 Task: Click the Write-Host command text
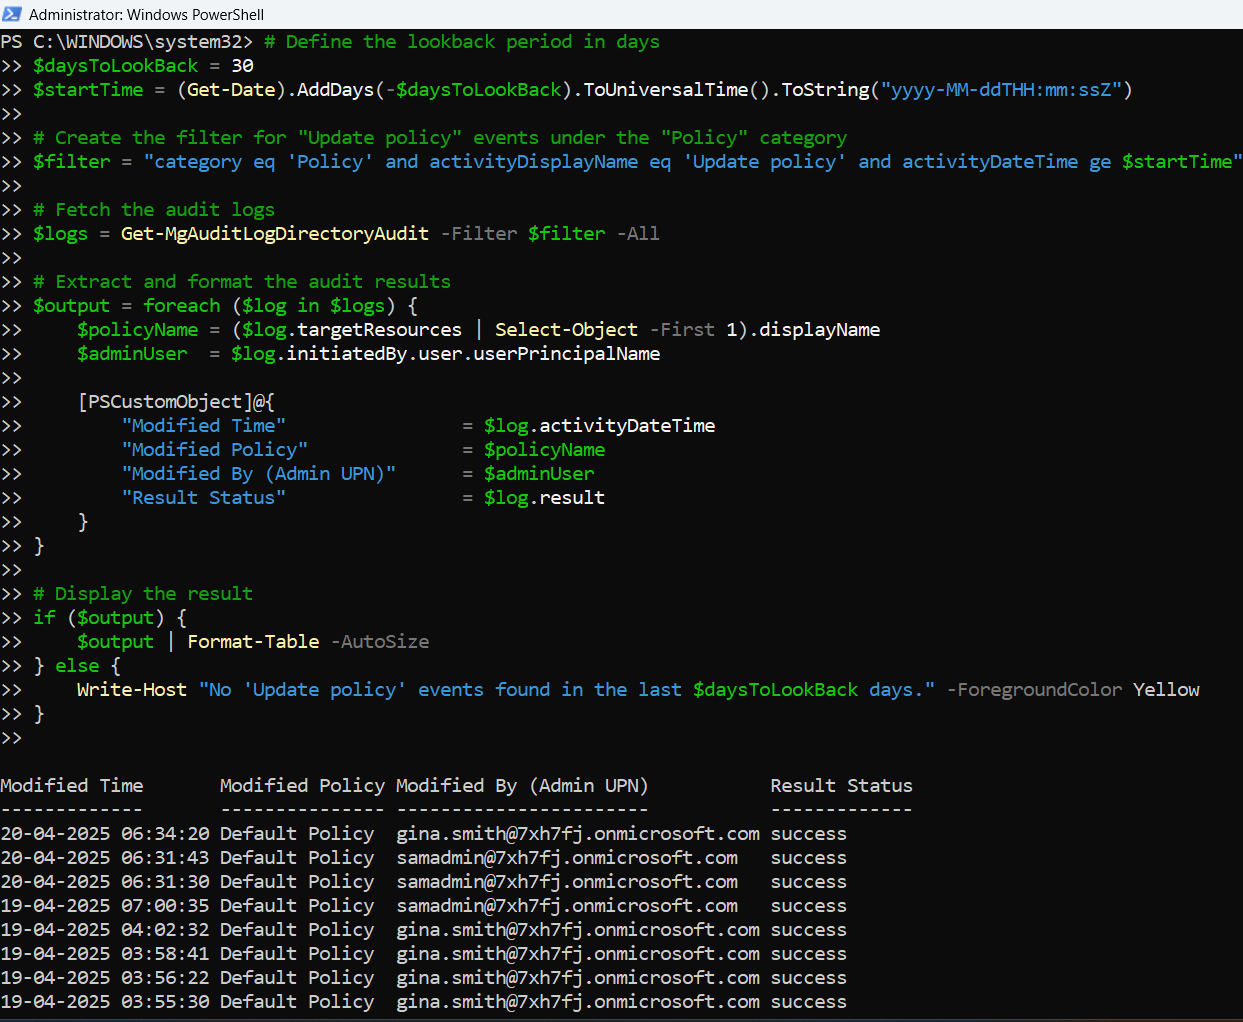131,690
